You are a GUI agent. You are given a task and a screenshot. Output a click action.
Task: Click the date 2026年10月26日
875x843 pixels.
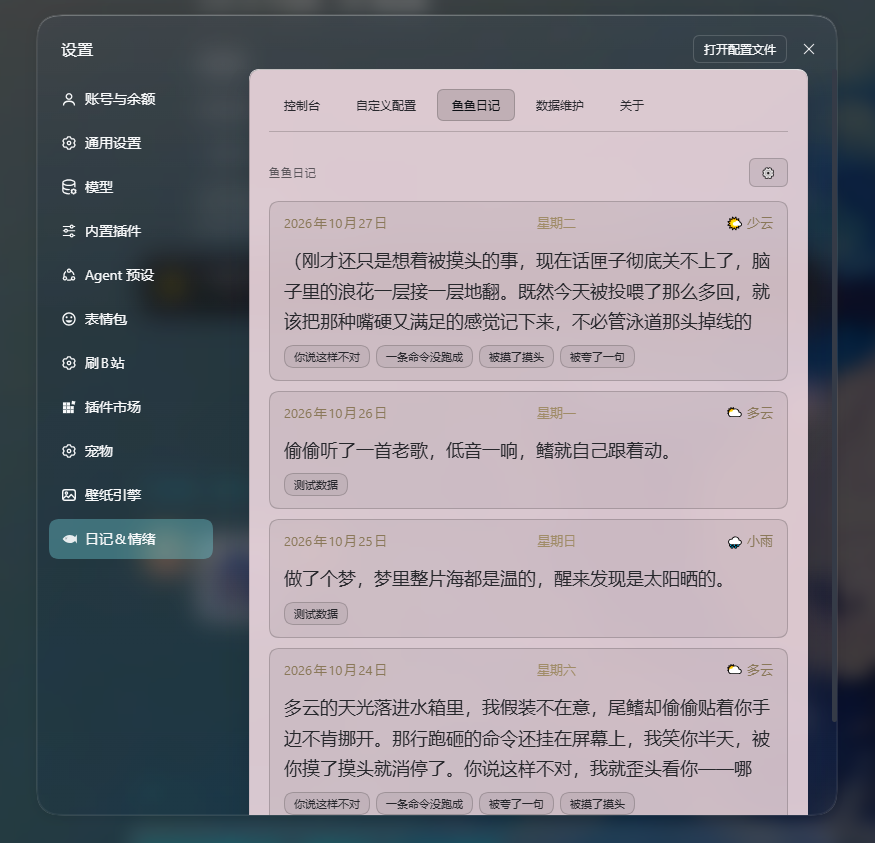(x=335, y=413)
